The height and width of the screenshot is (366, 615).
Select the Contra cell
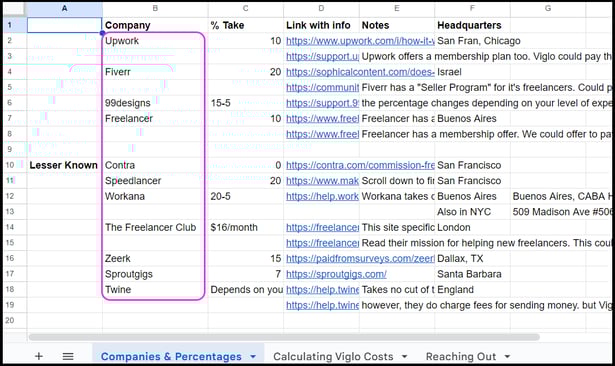(x=155, y=165)
